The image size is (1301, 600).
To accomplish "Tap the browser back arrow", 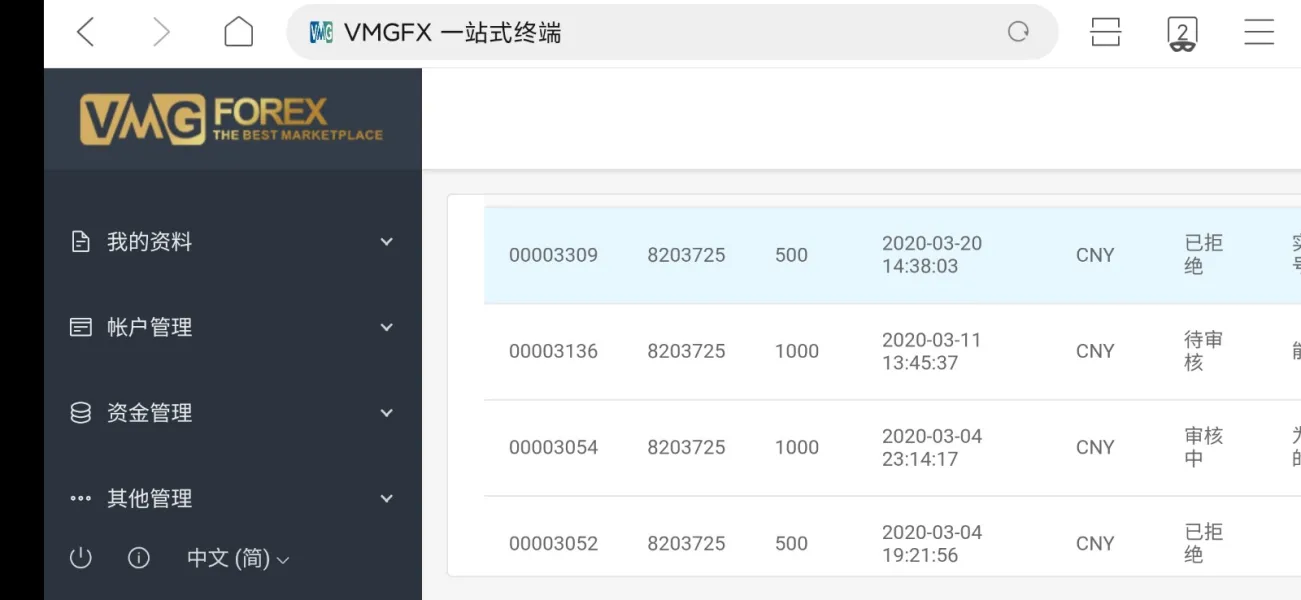I will click(86, 33).
